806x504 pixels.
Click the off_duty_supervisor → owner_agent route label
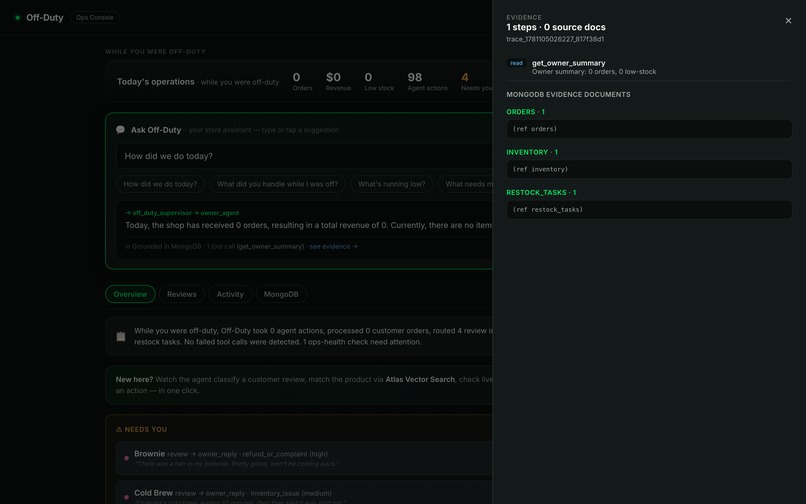pyautogui.click(x=182, y=213)
